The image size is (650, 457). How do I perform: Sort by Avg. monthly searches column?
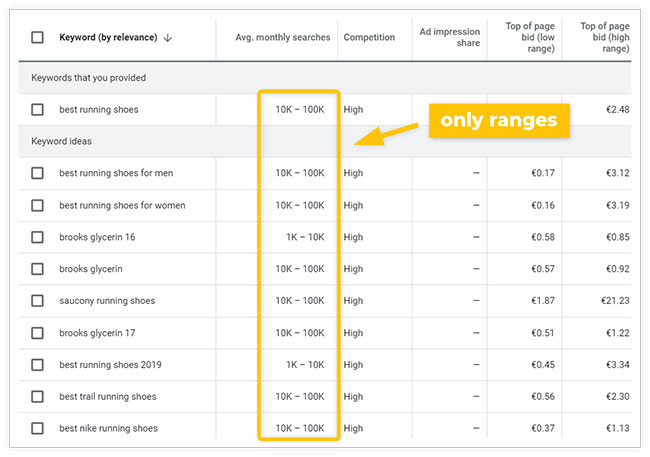pyautogui.click(x=283, y=37)
